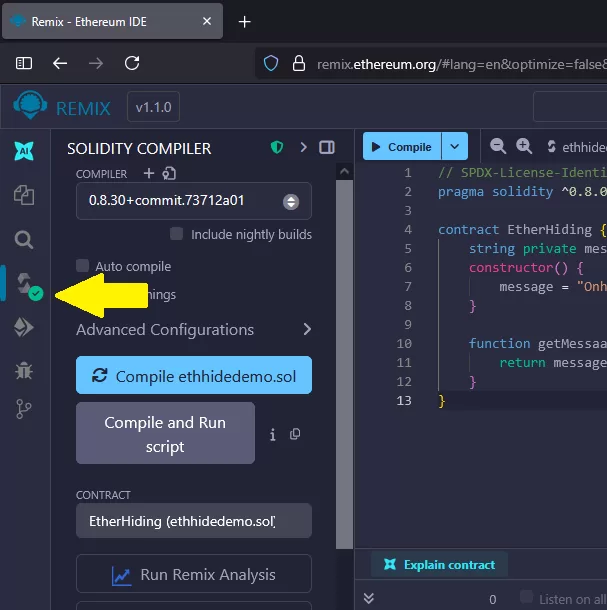Open the Debugger bug icon
The width and height of the screenshot is (607, 610).
click(24, 370)
